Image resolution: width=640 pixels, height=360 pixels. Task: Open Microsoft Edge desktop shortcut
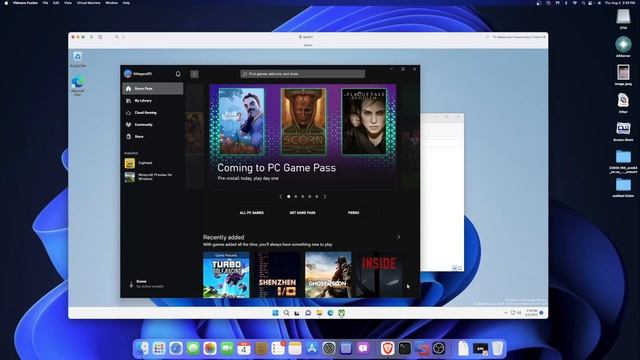[x=78, y=85]
